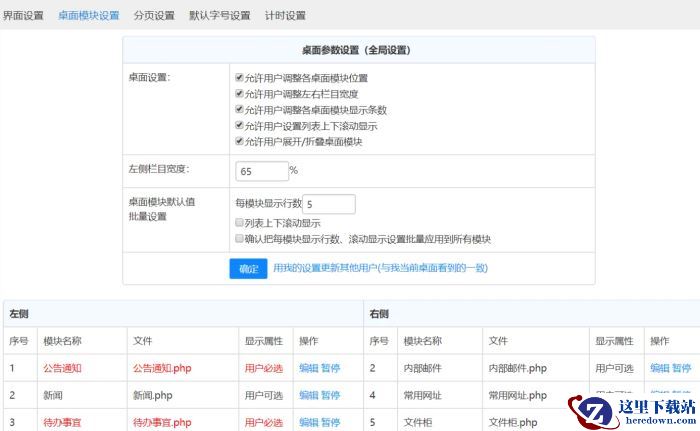Image resolution: width=700 pixels, height=431 pixels.
Task: Click the 左侧栏目宽度 input field
Action: [260, 171]
